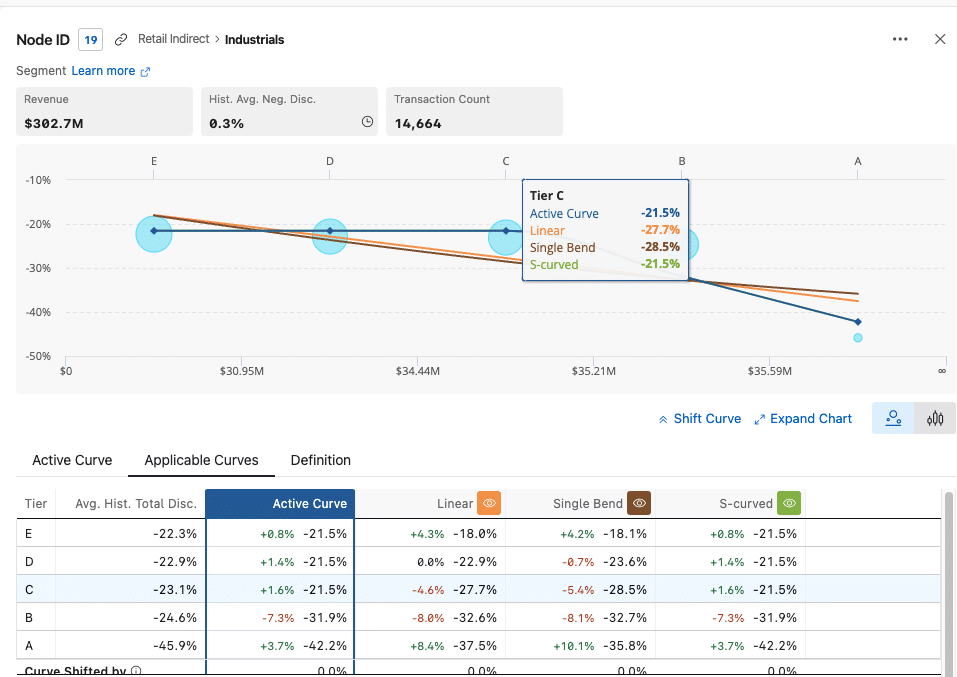Screen dimensions: 957x677
Task: Switch to the candlestick distribution view icon
Action: point(935,418)
